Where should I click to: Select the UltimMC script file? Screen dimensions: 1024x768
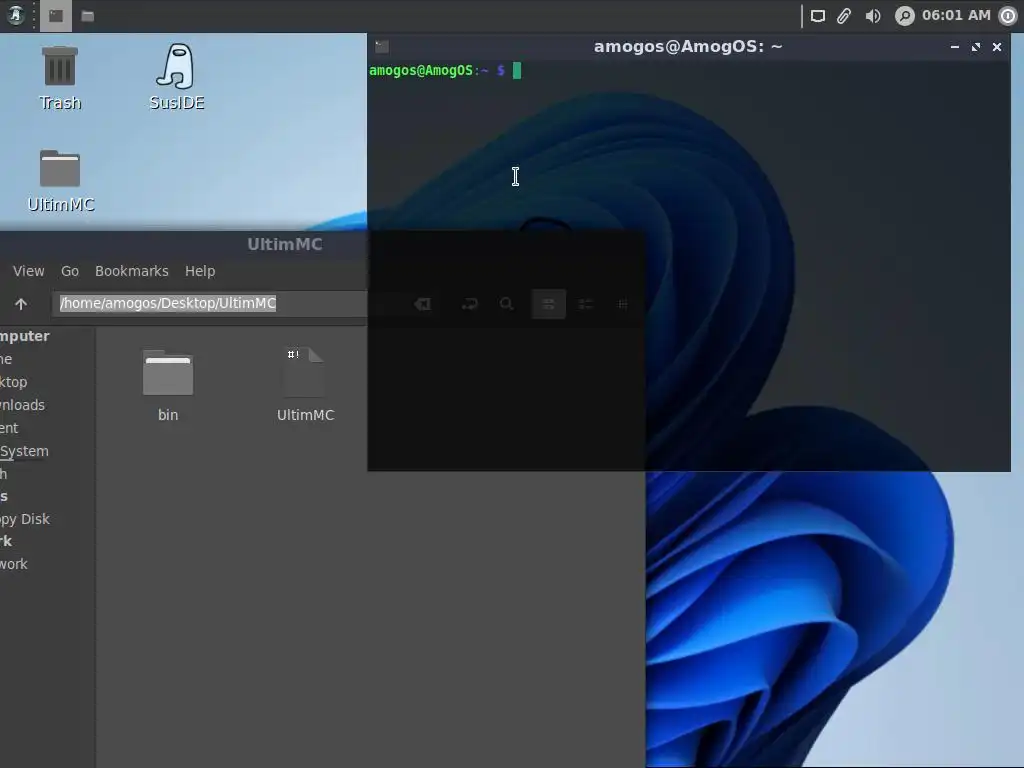[305, 385]
